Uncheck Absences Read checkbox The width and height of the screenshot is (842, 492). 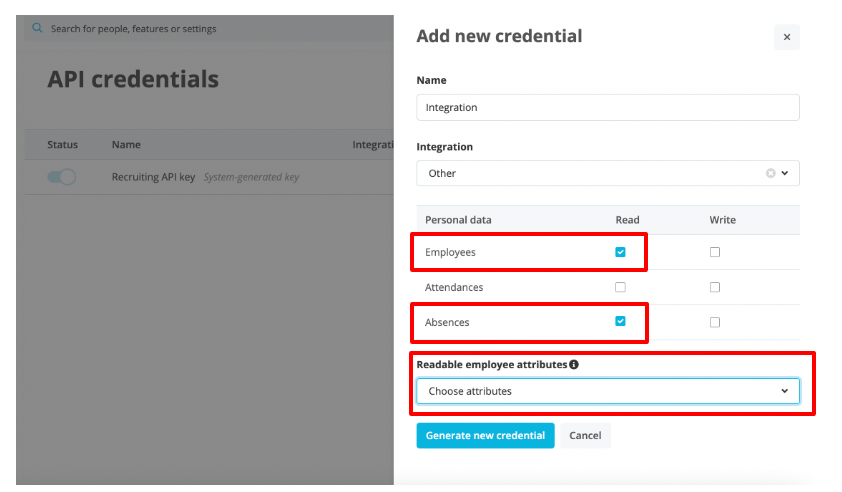pyautogui.click(x=620, y=322)
